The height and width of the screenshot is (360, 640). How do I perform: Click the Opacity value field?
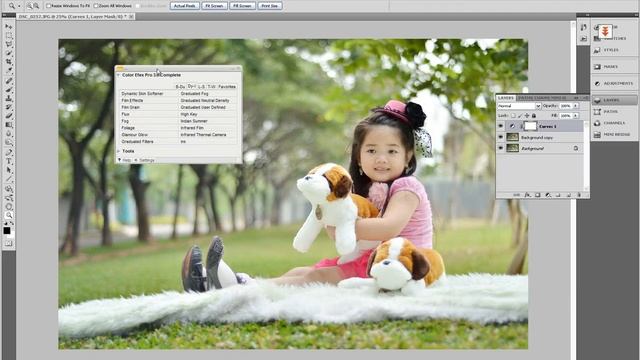coord(566,106)
